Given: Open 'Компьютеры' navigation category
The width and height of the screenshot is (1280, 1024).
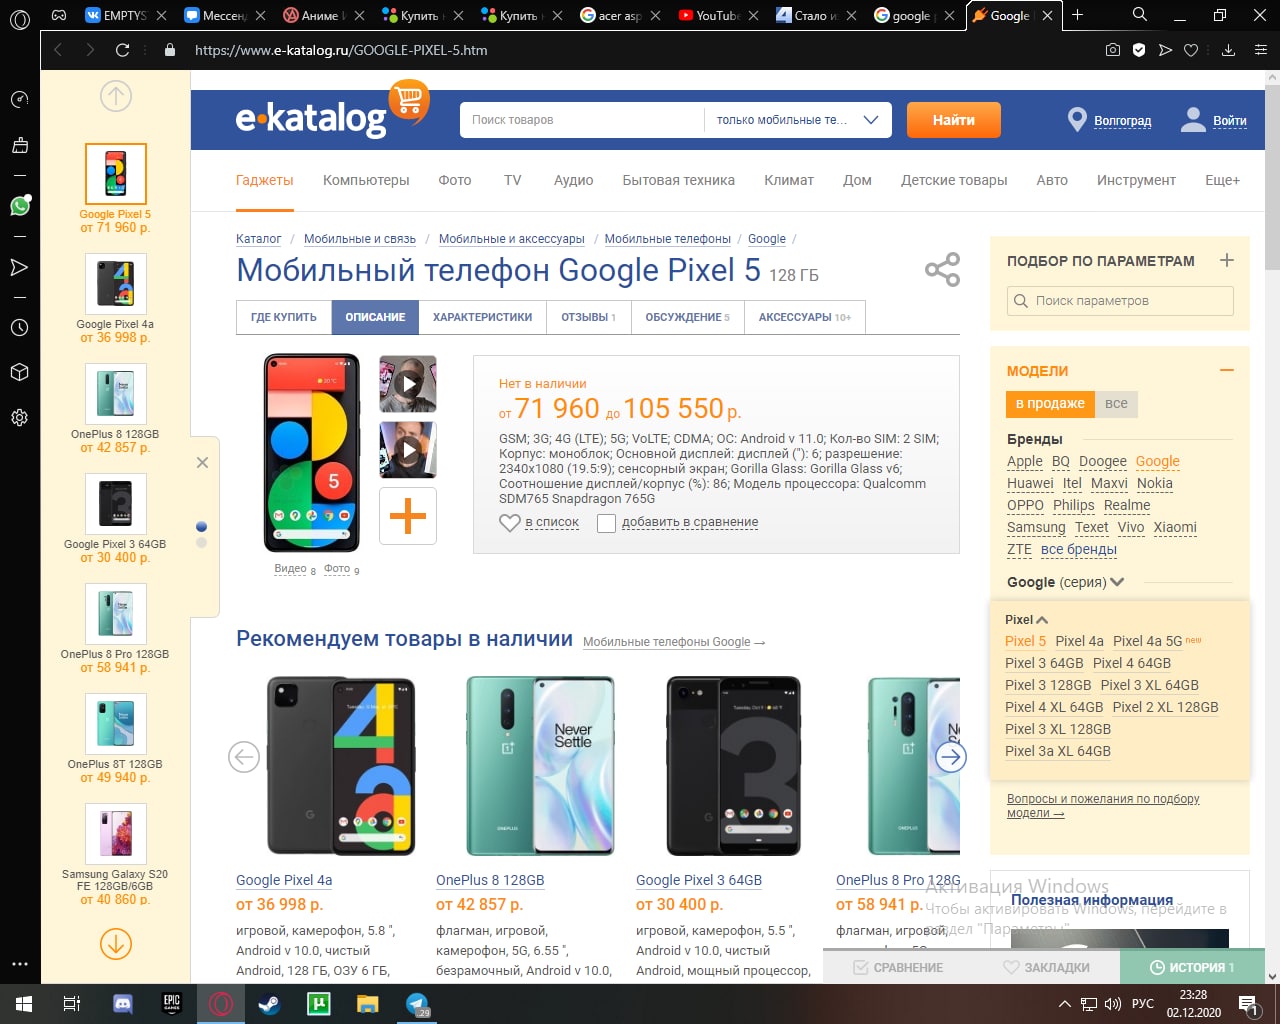Looking at the screenshot, I should coord(366,181).
